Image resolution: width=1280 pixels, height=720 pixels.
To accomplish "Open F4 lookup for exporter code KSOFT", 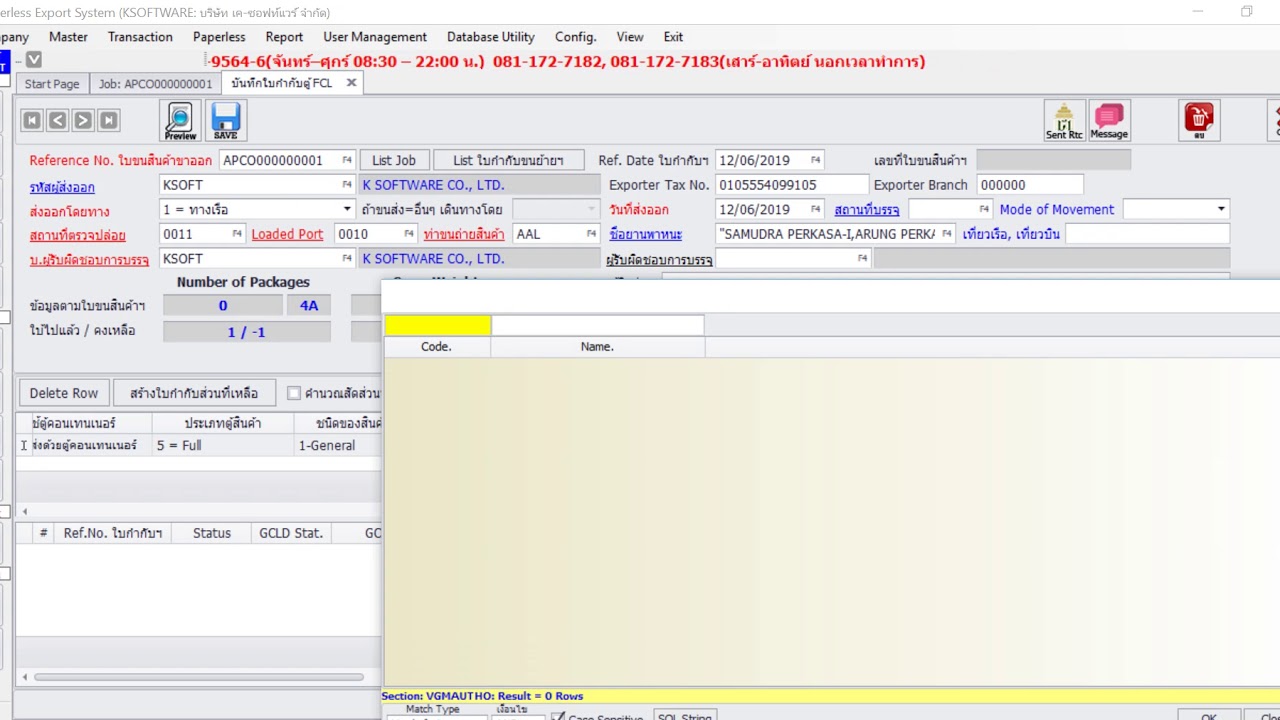I will tap(347, 185).
